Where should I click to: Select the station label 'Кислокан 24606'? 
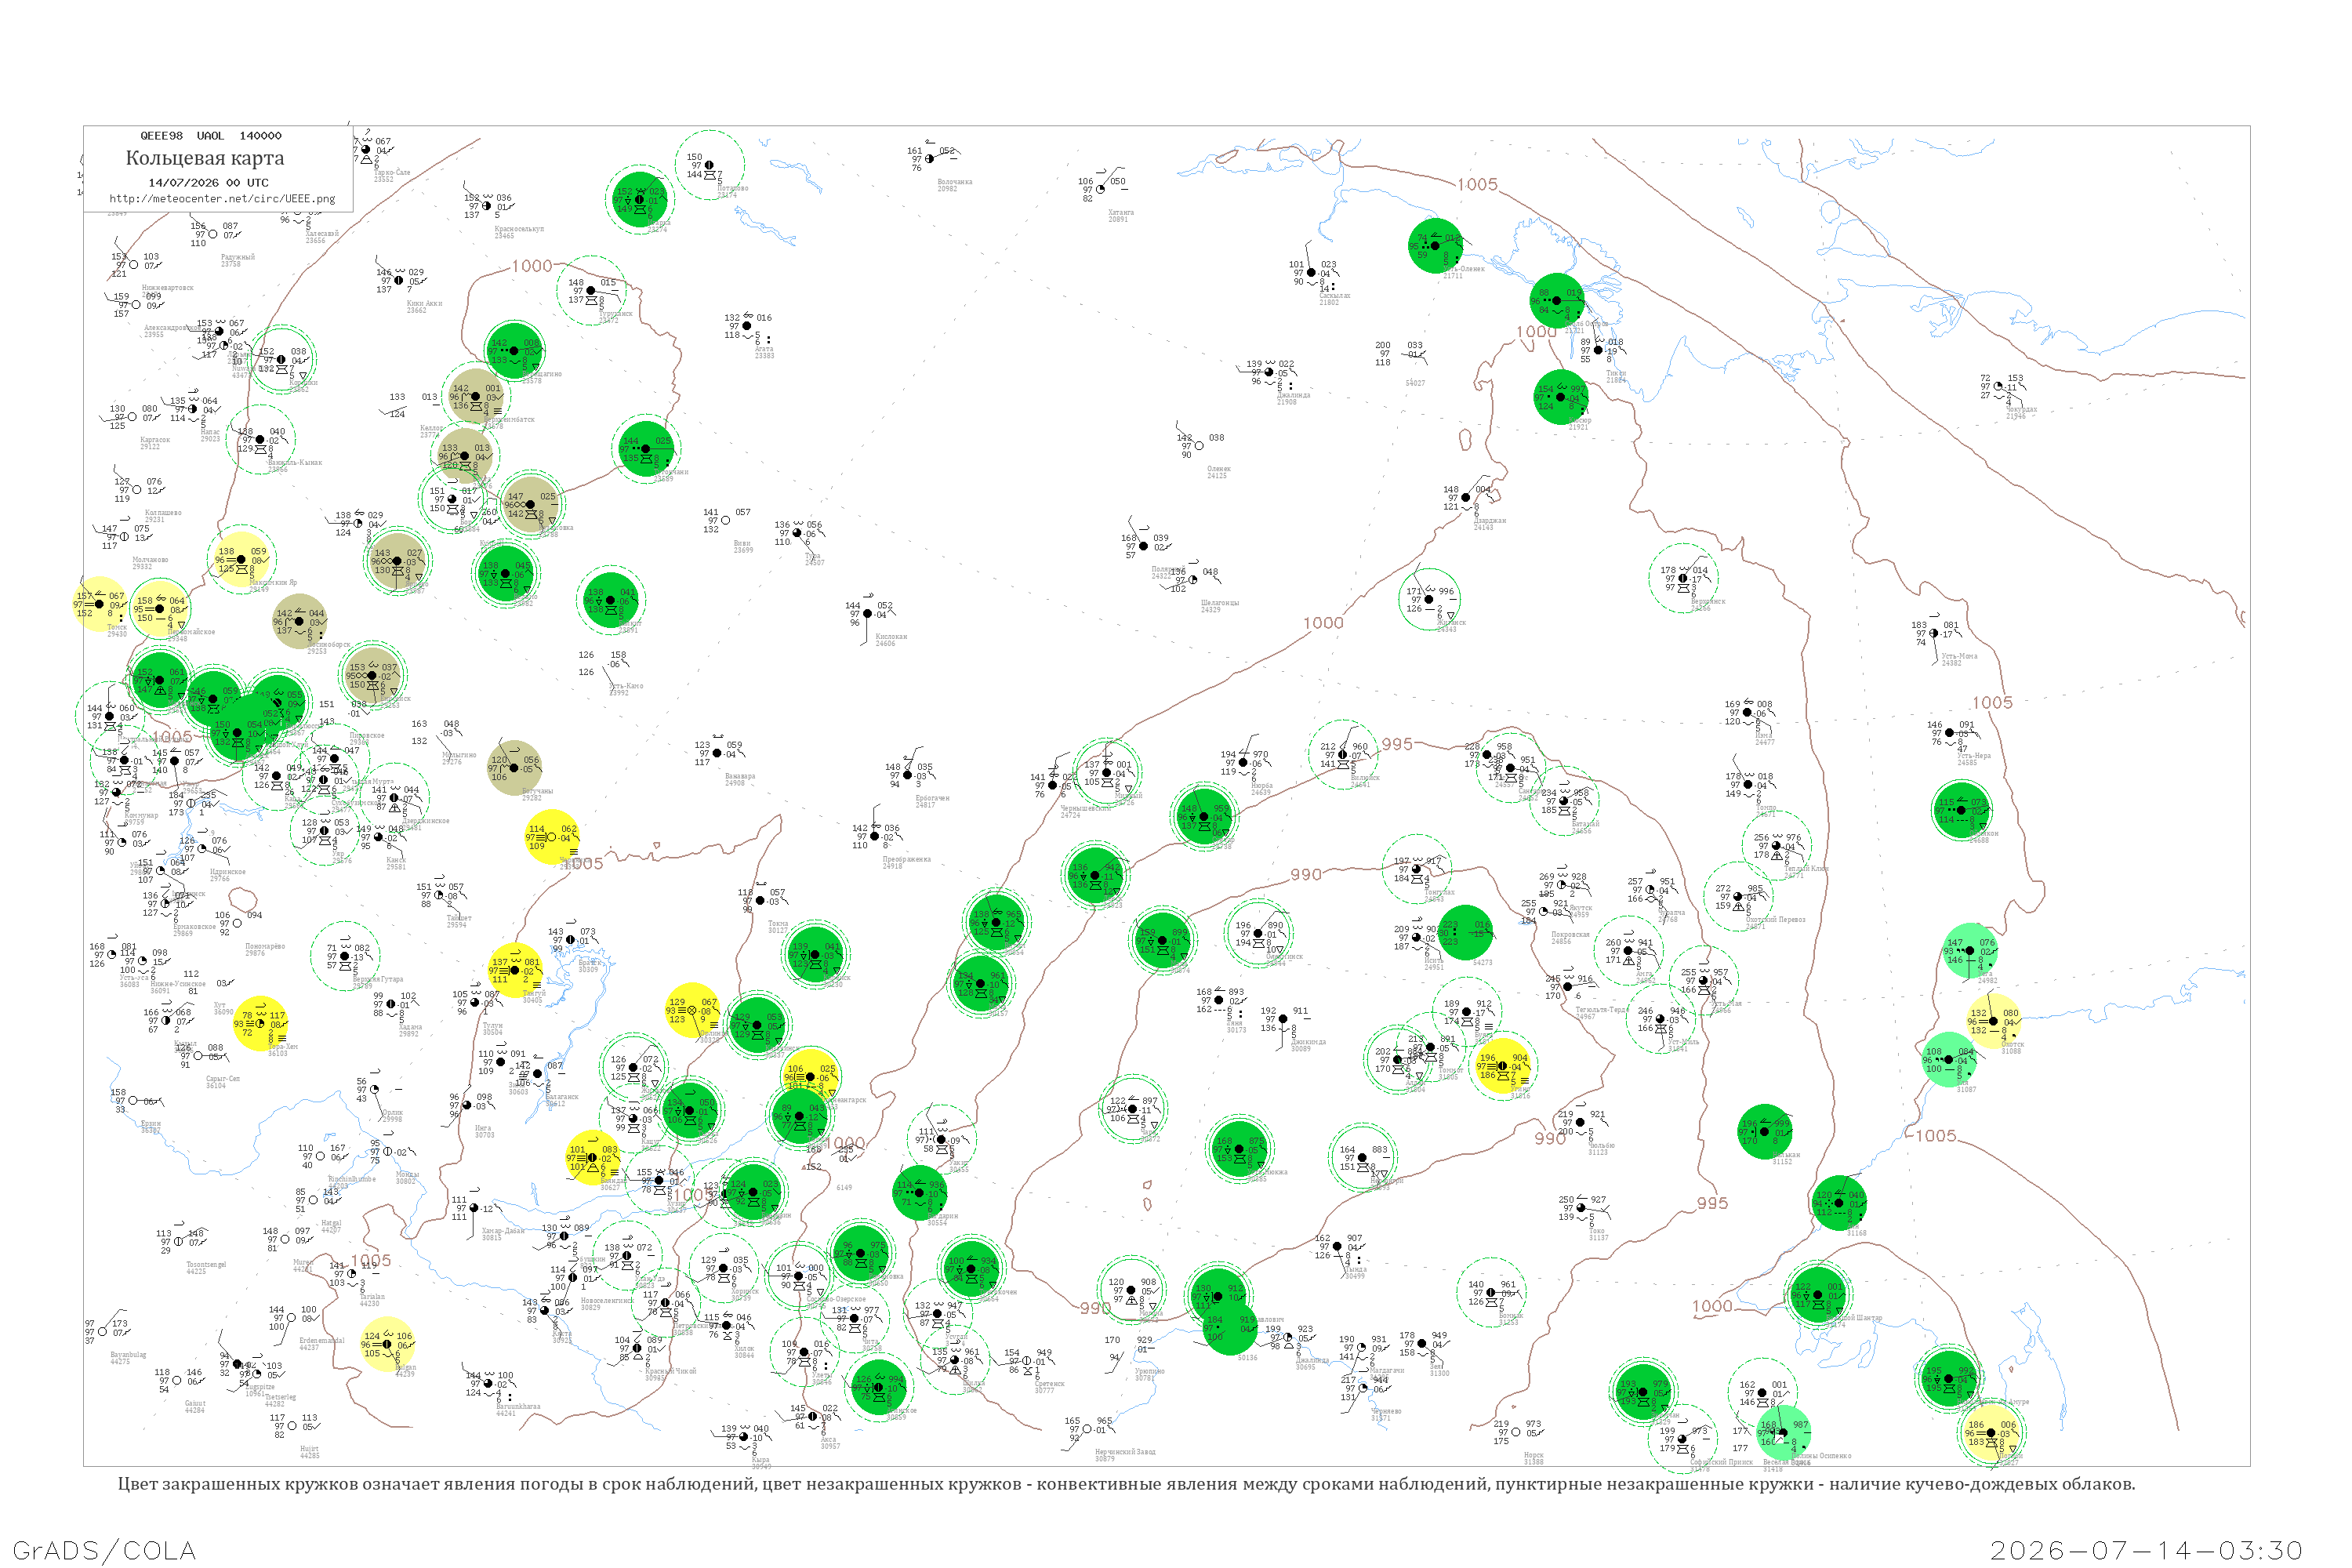pyautogui.click(x=891, y=640)
